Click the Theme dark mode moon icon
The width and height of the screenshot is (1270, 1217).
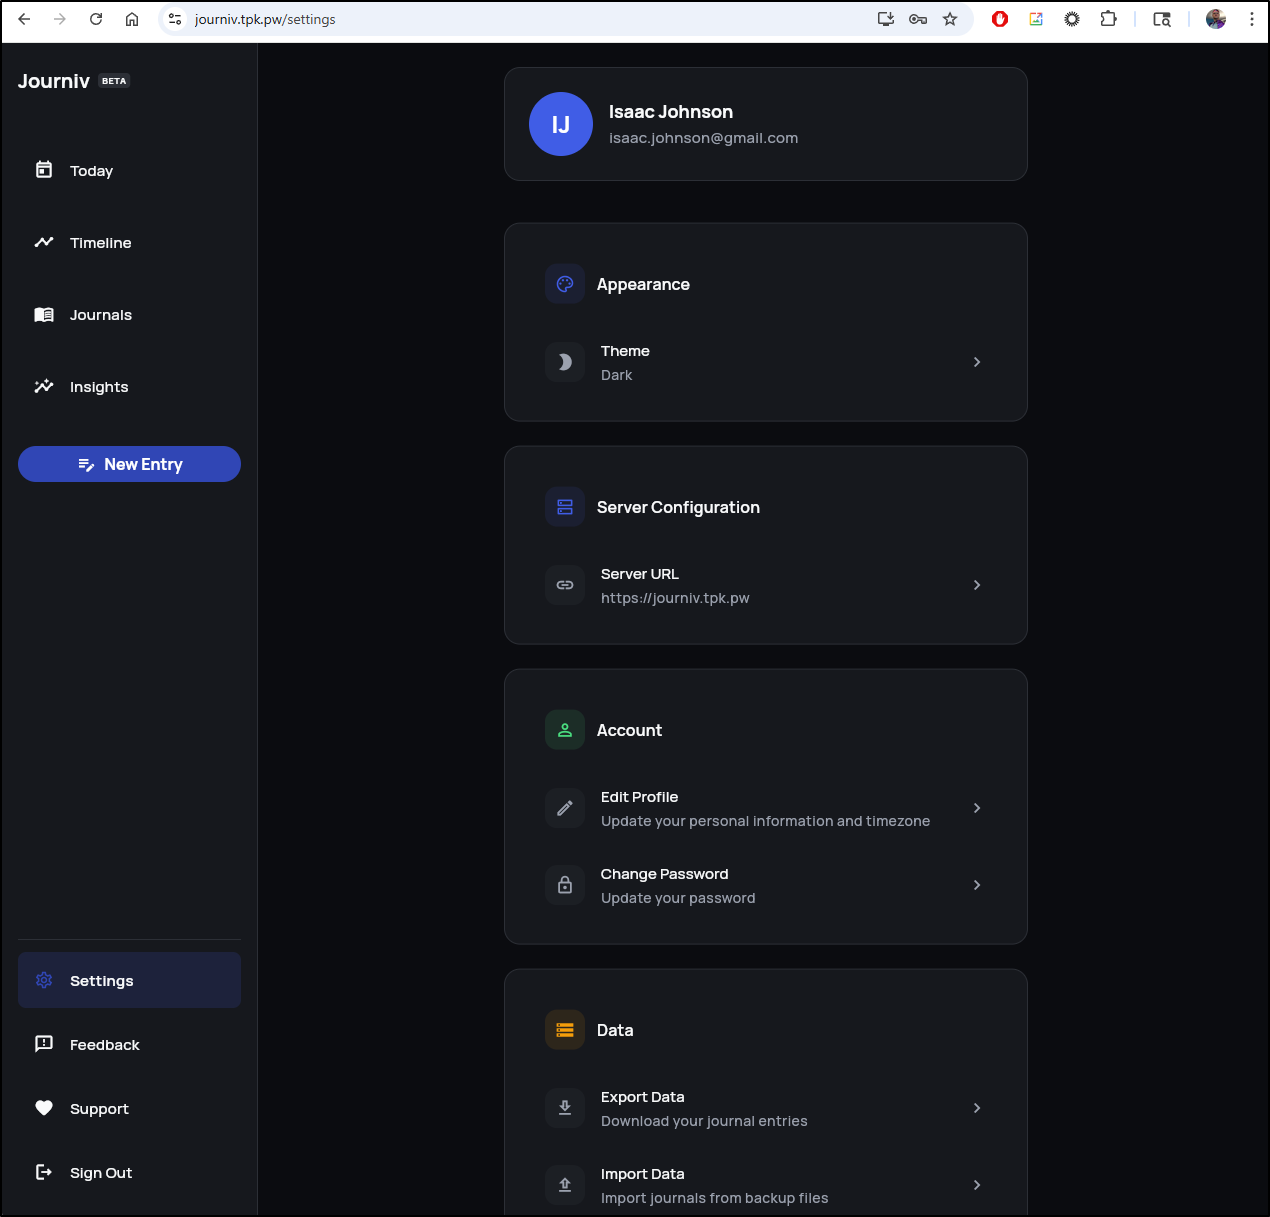[x=565, y=362]
